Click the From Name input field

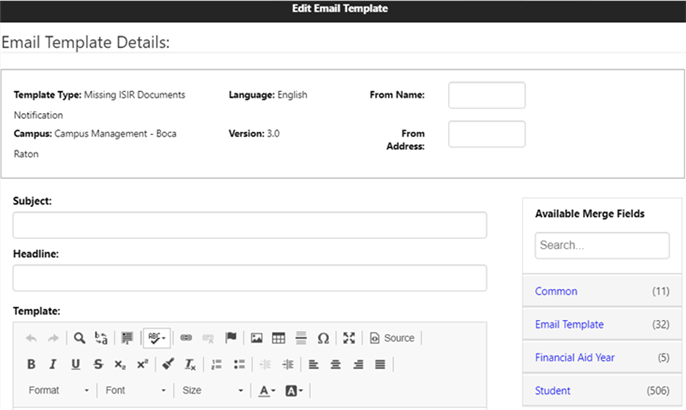coord(487,95)
